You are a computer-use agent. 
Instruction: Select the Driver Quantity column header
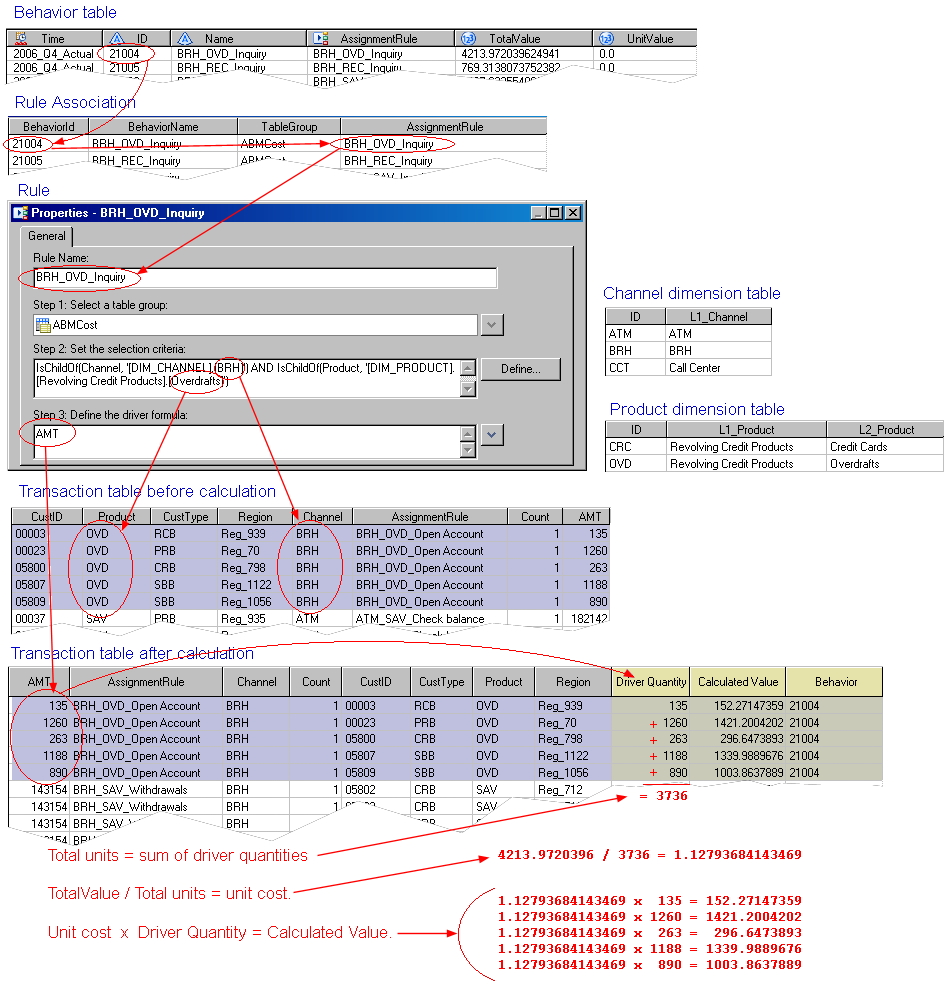pos(650,682)
